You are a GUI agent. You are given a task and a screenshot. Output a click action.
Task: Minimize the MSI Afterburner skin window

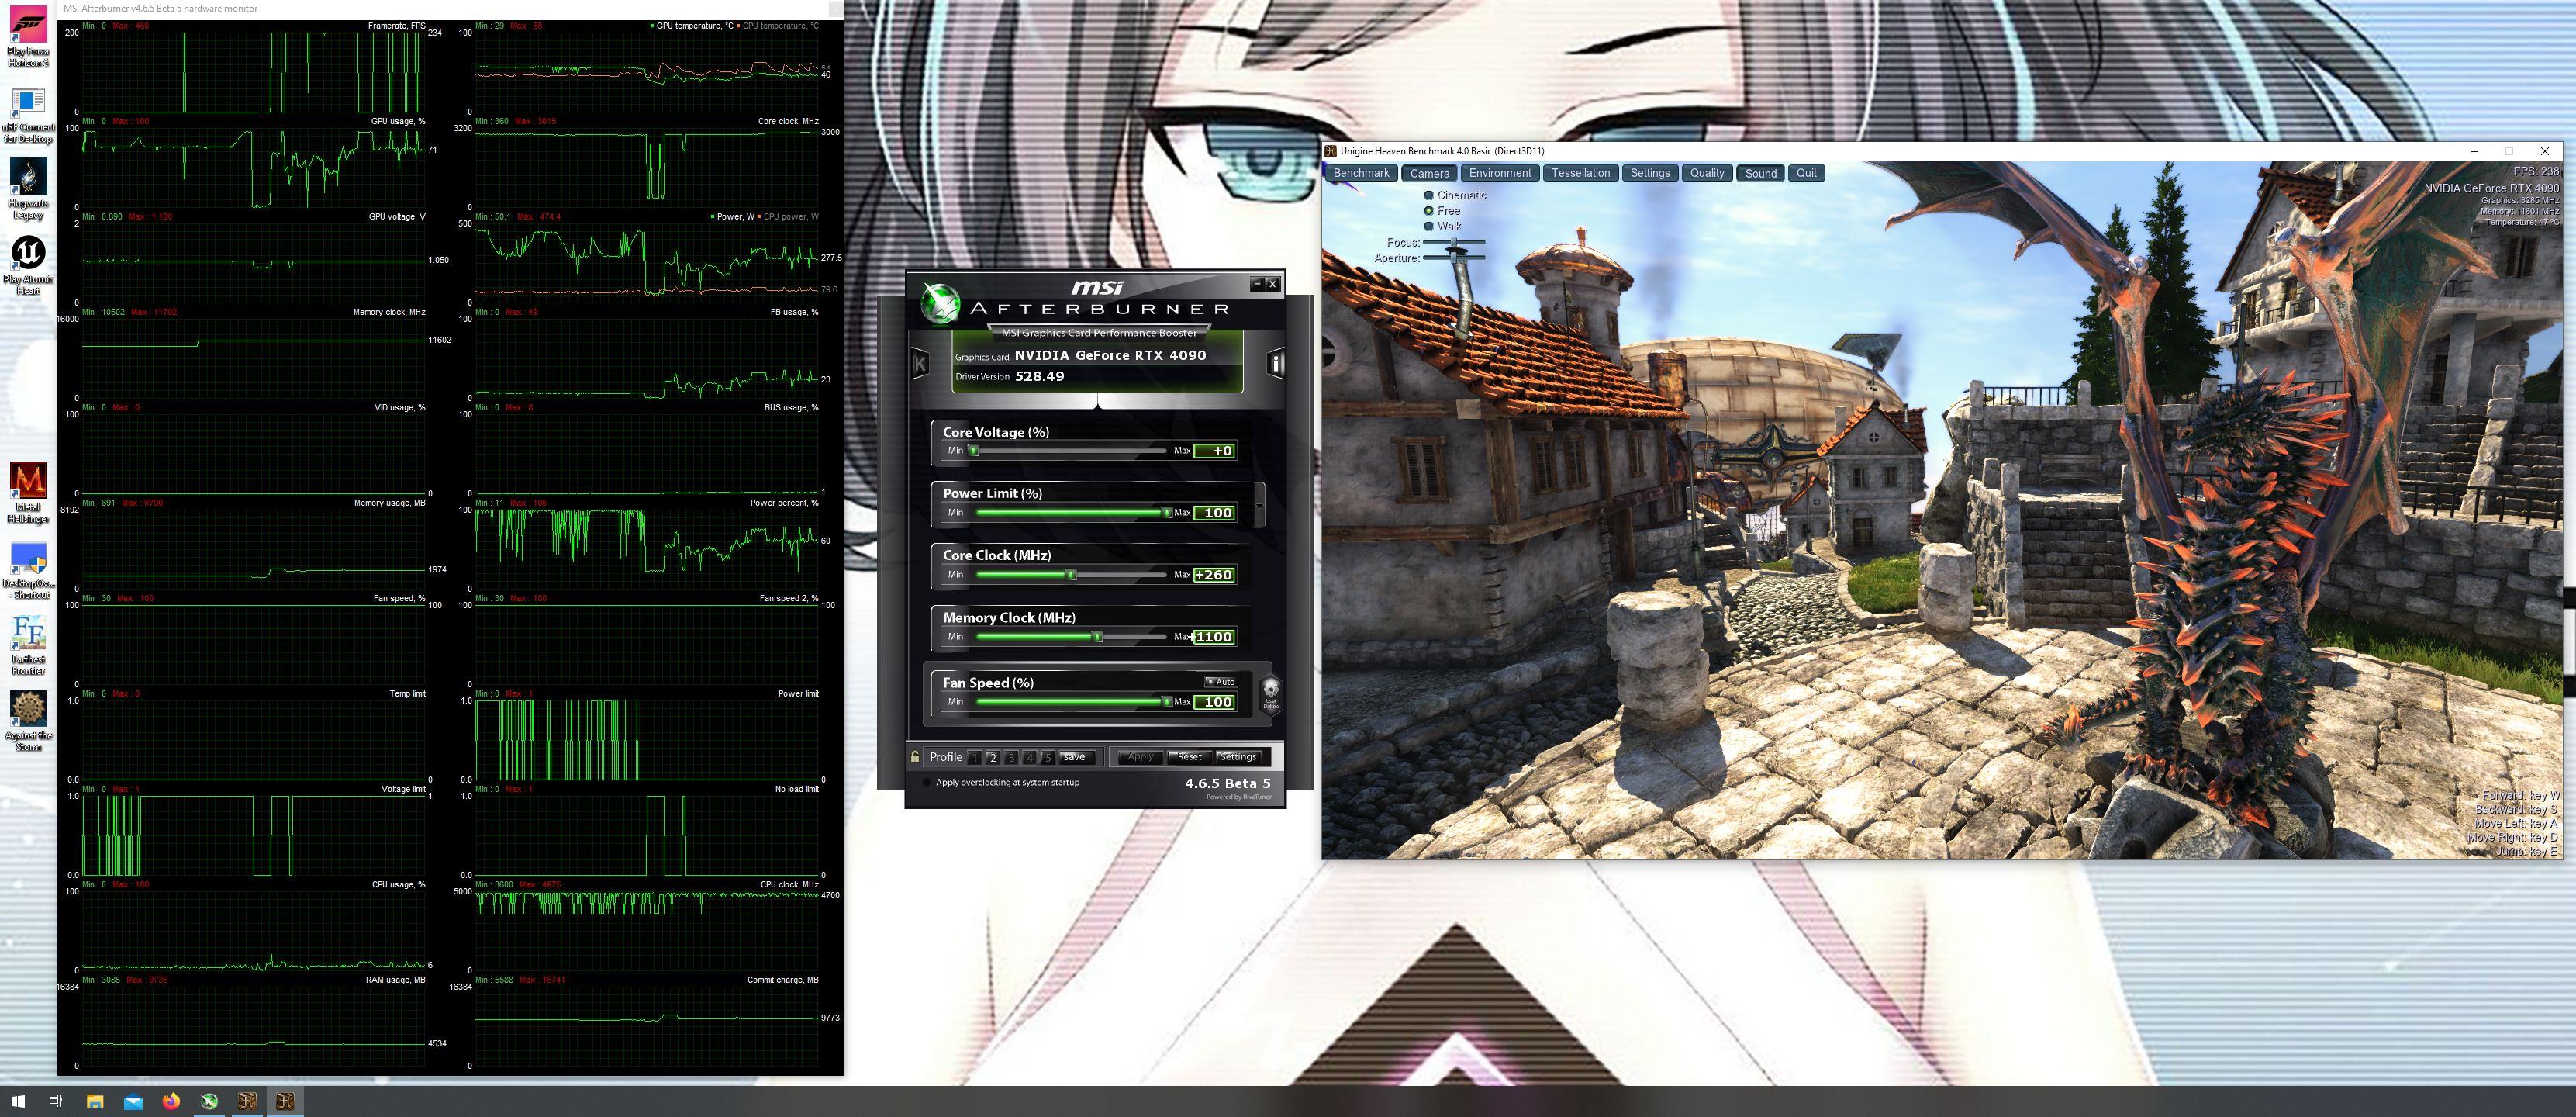[1257, 284]
